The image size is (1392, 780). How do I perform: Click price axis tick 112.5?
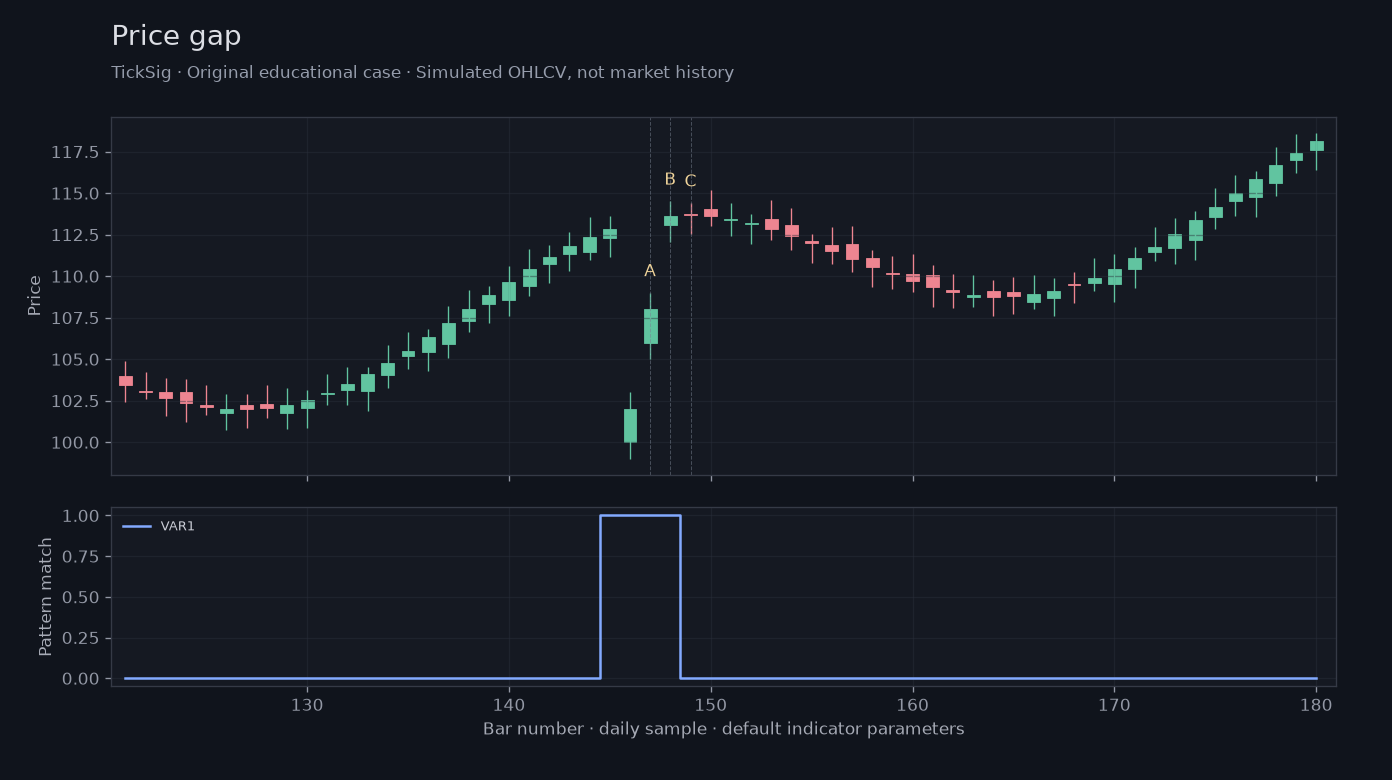pyautogui.click(x=76, y=235)
